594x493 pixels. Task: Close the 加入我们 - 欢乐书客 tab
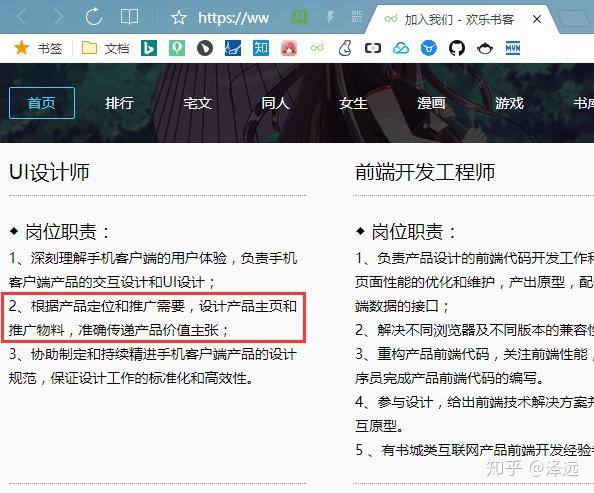[537, 19]
